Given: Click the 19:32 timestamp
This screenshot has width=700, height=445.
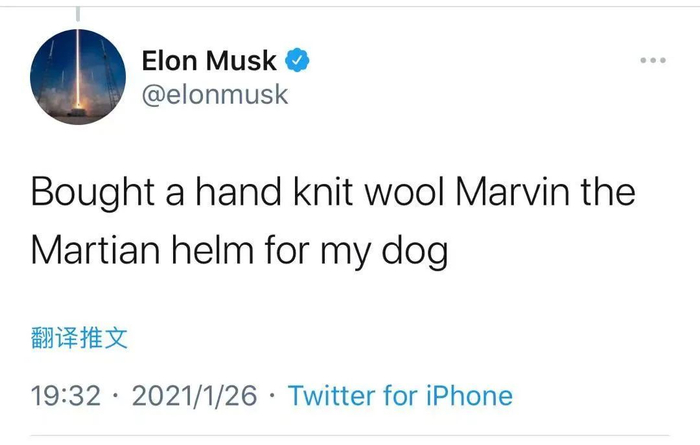Looking at the screenshot, I should pyautogui.click(x=65, y=396).
